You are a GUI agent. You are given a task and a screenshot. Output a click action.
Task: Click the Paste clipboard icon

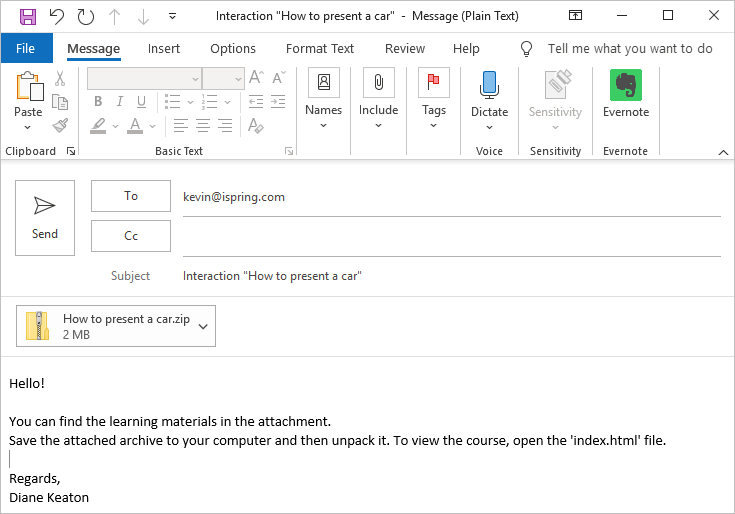29,87
